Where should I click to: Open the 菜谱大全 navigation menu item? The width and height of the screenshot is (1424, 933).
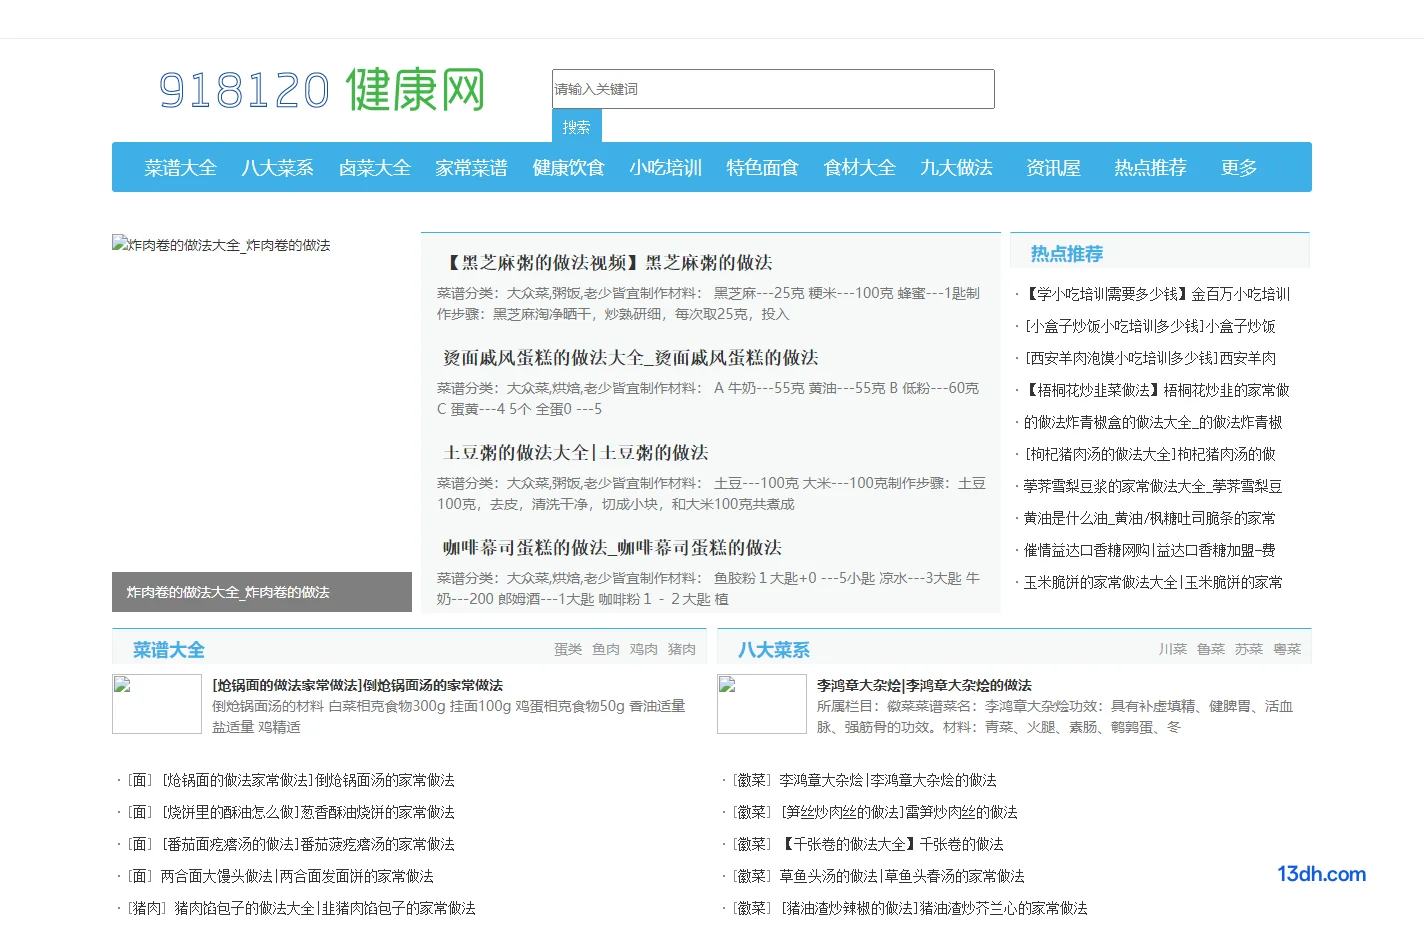click(180, 168)
